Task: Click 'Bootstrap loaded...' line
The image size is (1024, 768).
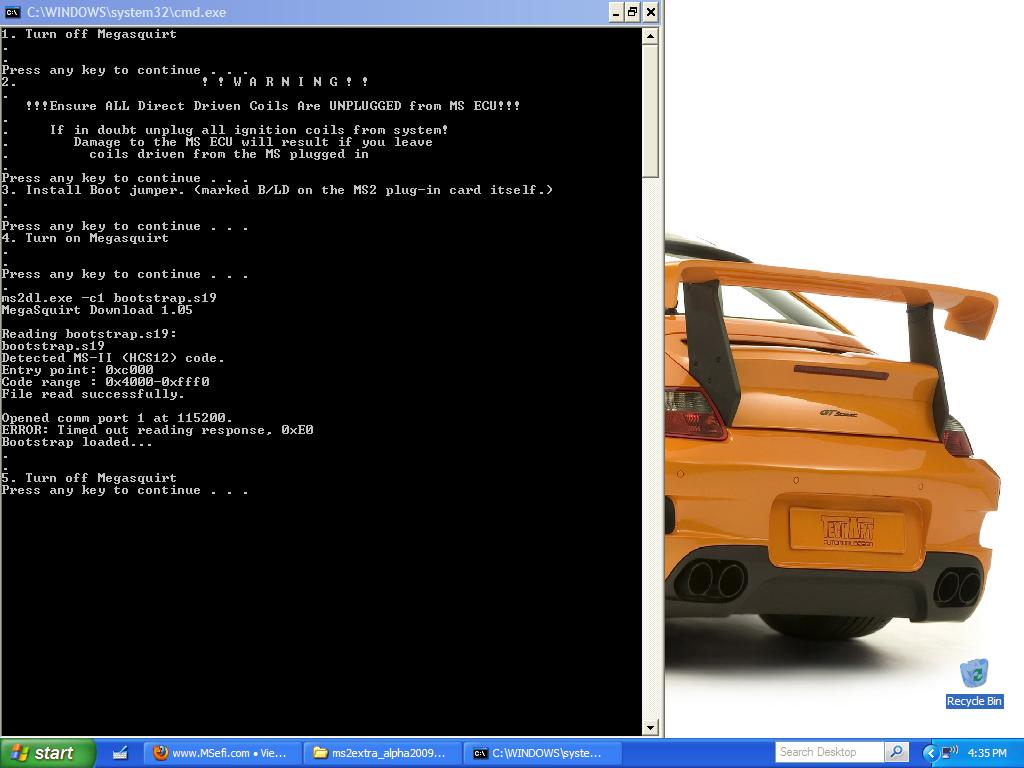Action: [x=77, y=442]
